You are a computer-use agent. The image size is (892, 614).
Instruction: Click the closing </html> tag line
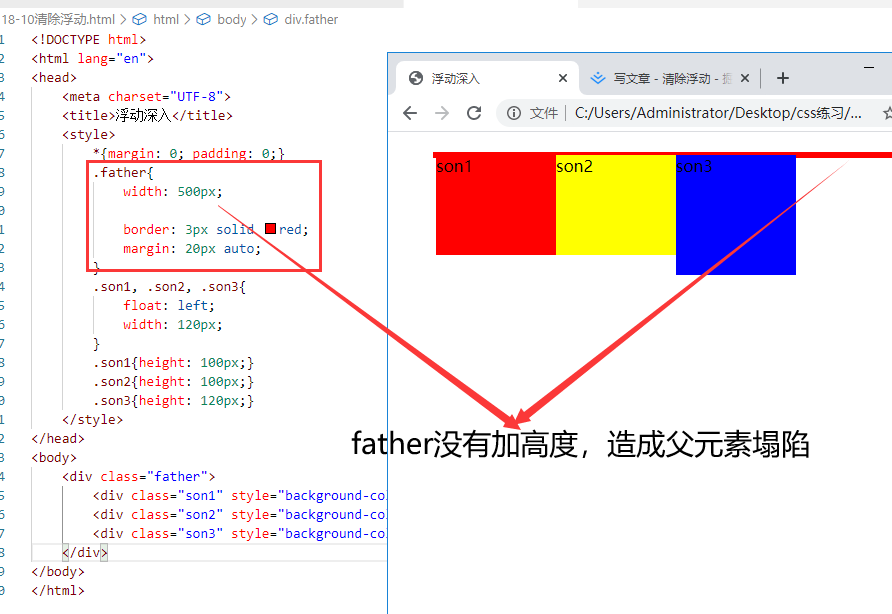57,591
